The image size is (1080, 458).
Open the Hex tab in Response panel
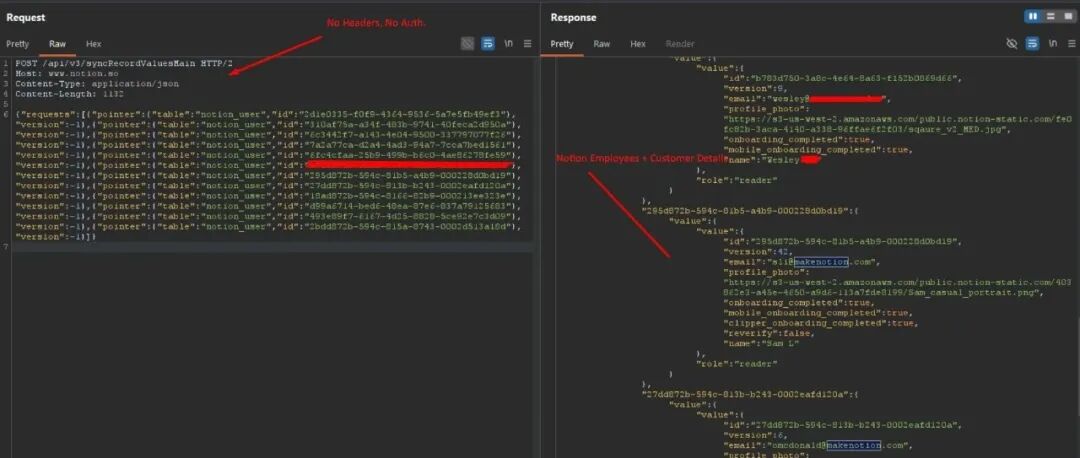coord(638,43)
